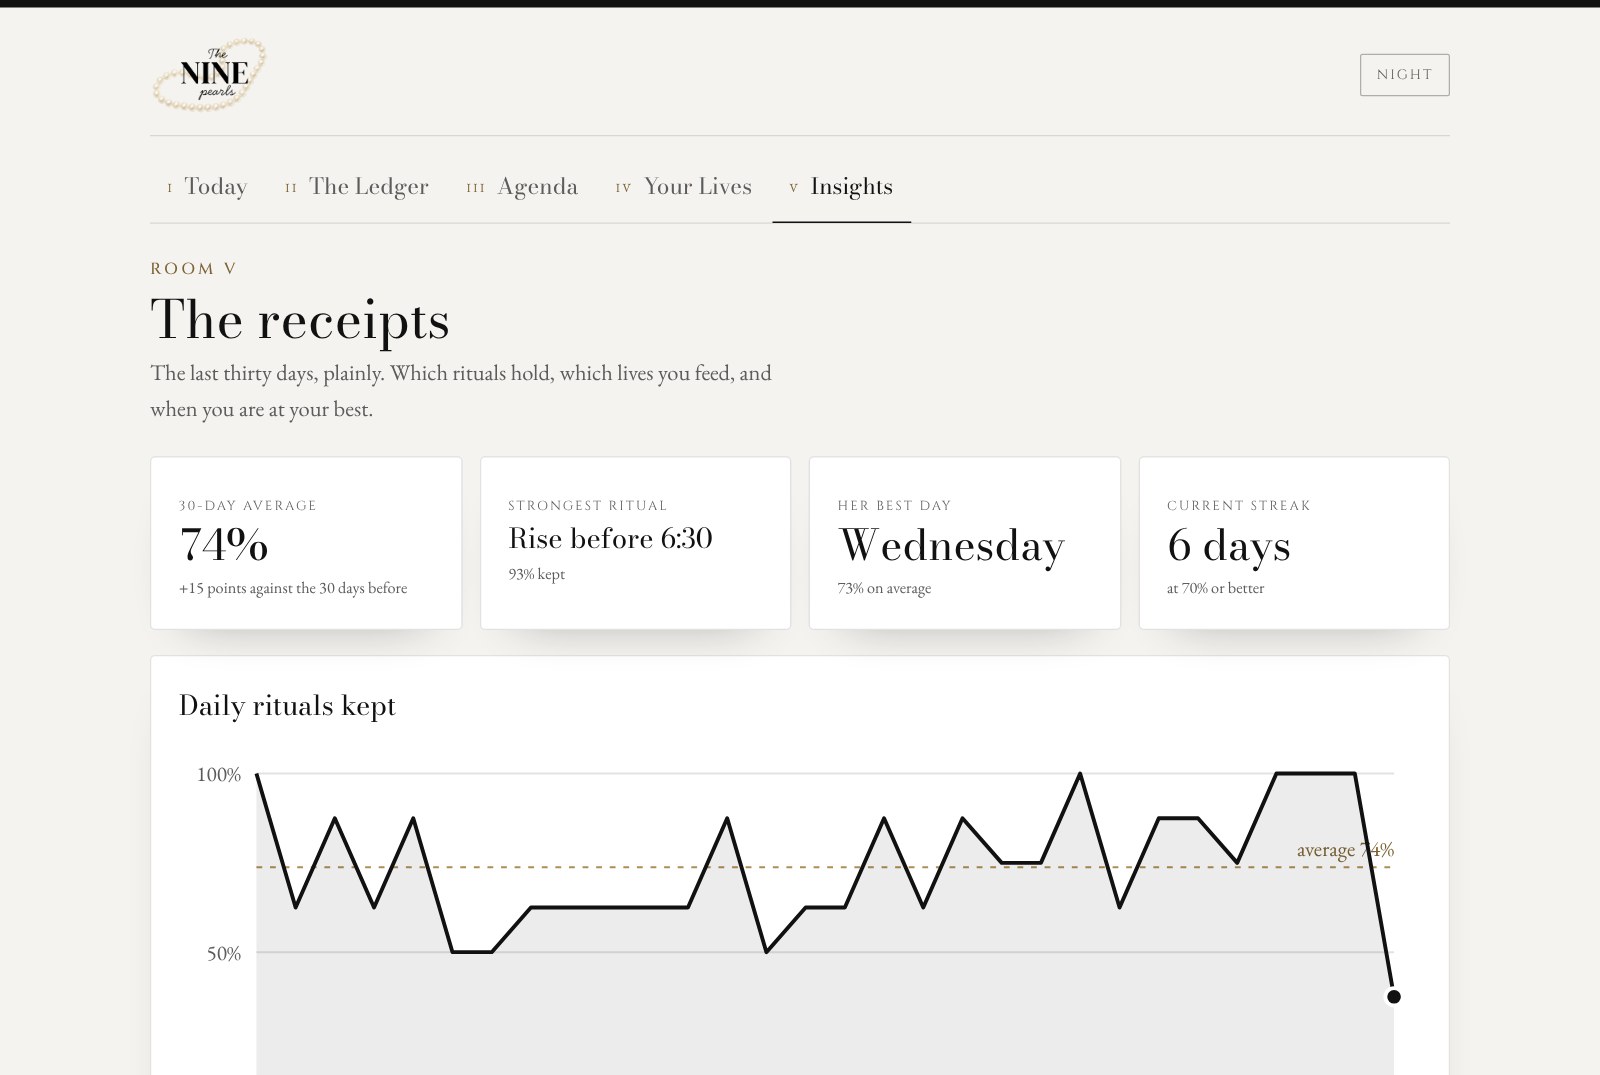Open the Today tab

[x=207, y=187]
